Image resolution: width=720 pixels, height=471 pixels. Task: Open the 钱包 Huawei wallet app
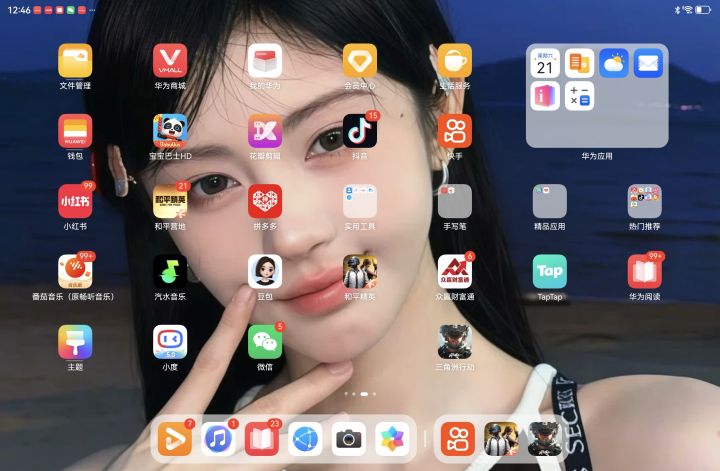(x=75, y=131)
